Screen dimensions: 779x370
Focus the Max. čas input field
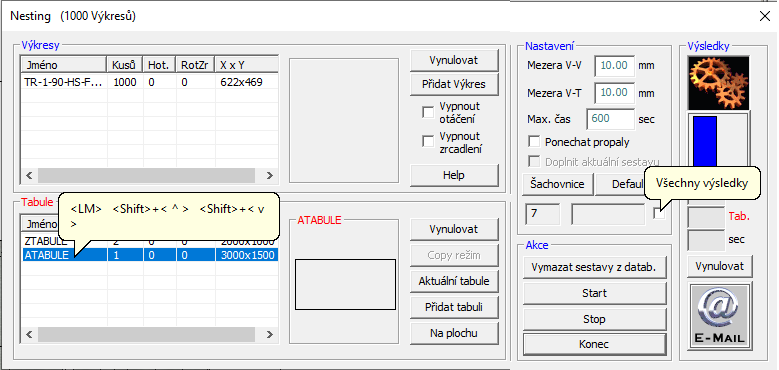(x=610, y=119)
